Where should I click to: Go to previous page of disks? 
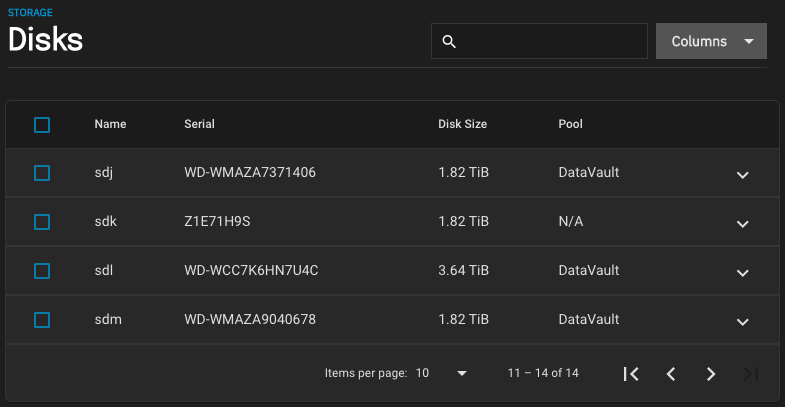click(671, 373)
